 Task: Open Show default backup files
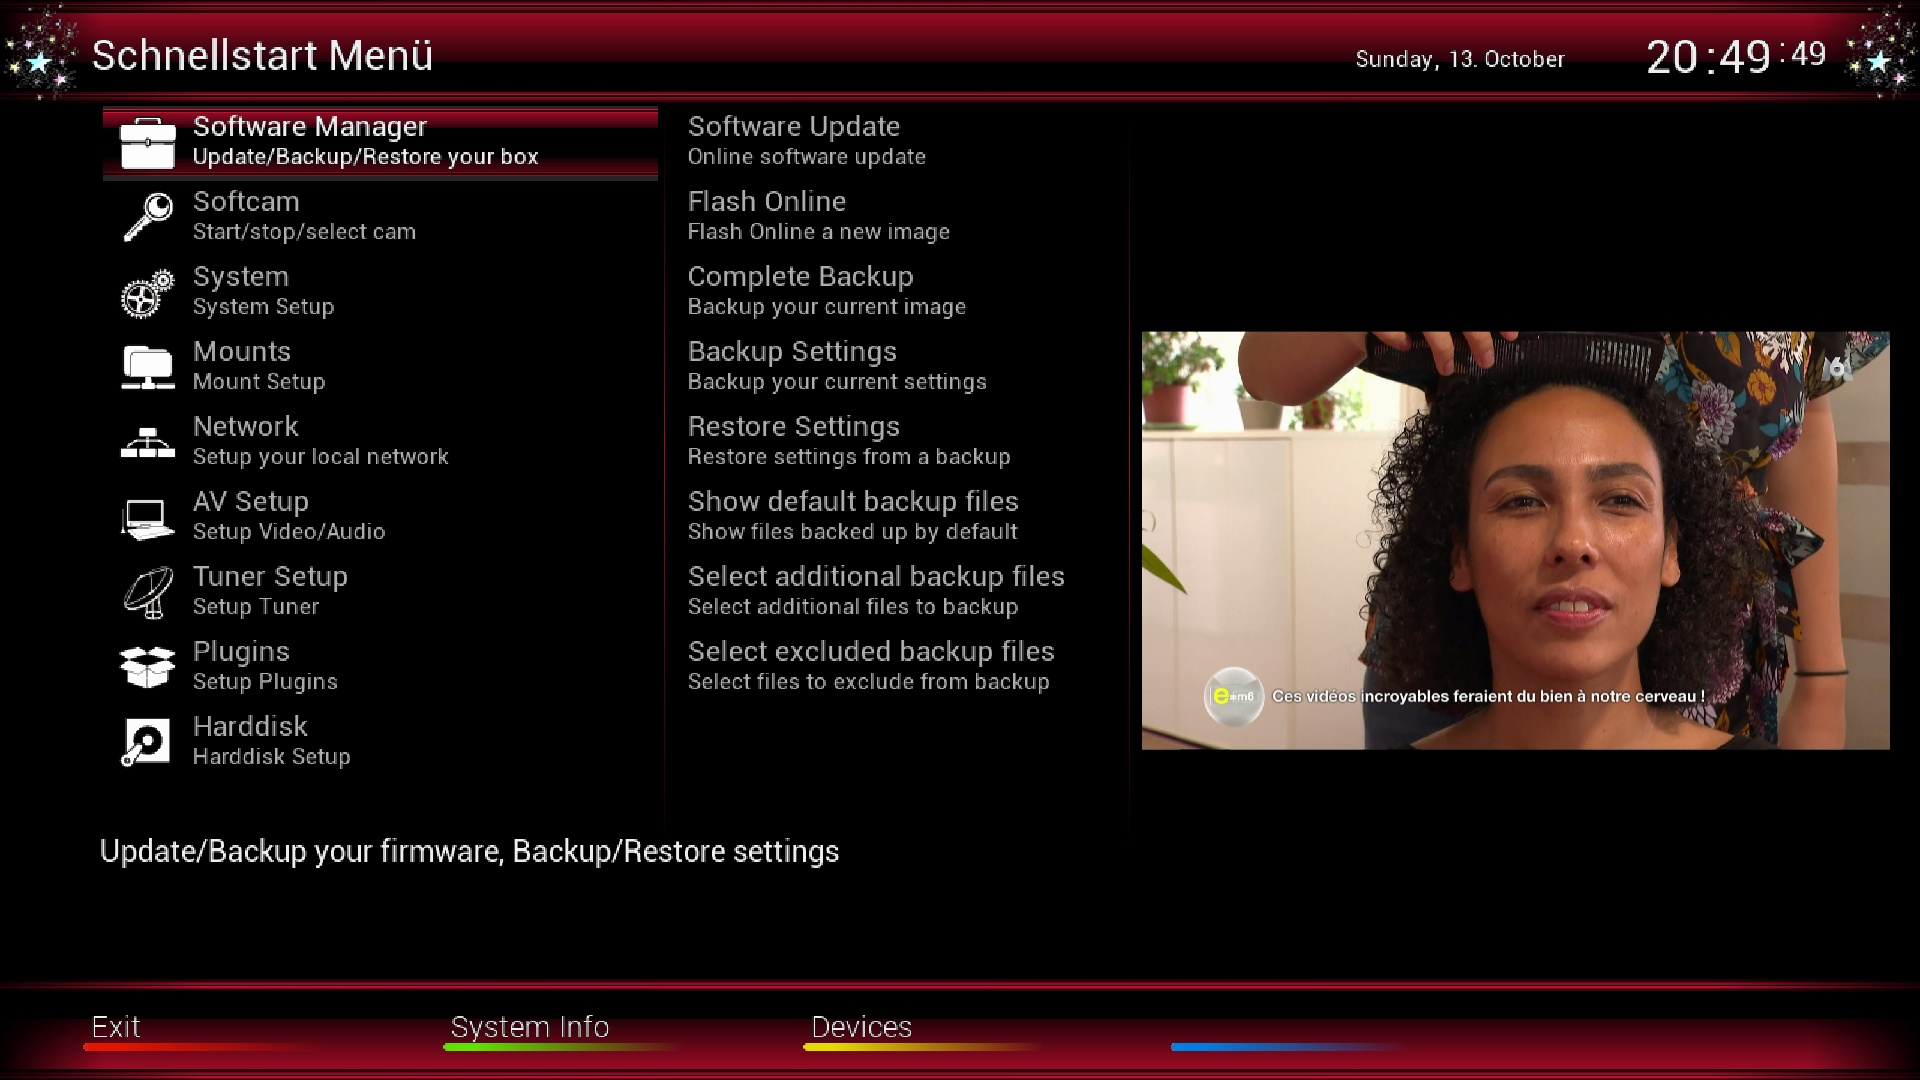pos(852,516)
